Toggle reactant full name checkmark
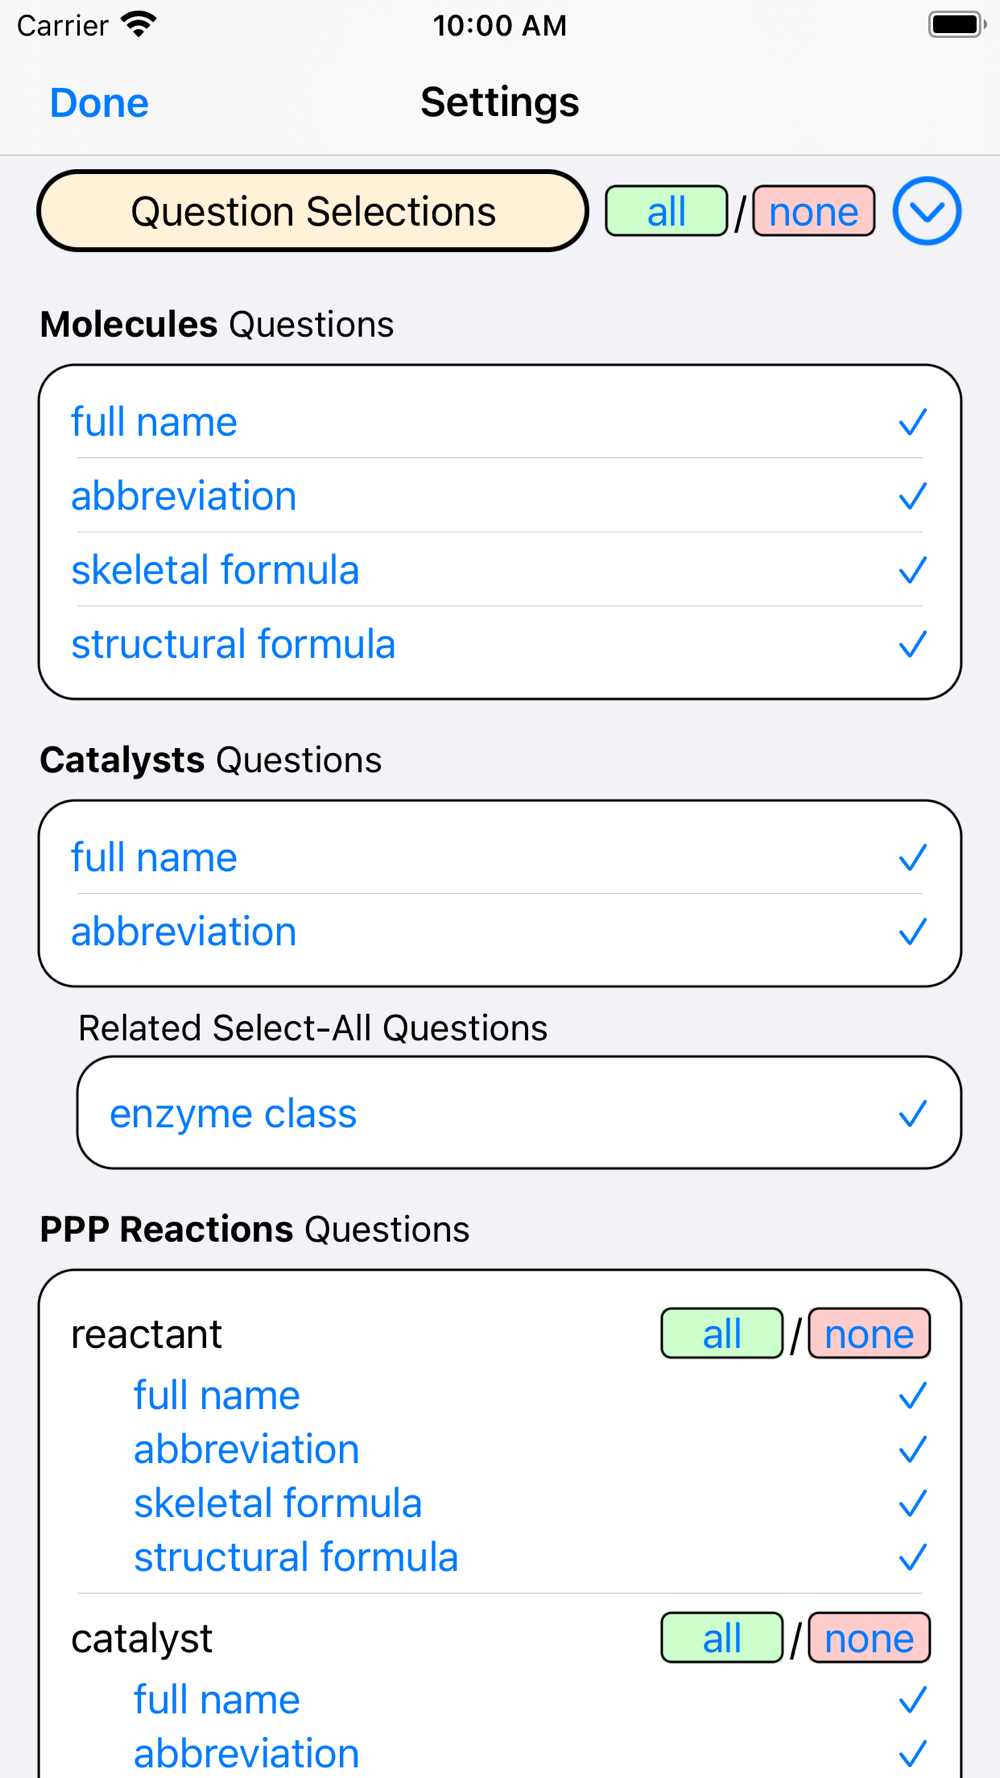Image resolution: width=1000 pixels, height=1778 pixels. pos(912,1396)
